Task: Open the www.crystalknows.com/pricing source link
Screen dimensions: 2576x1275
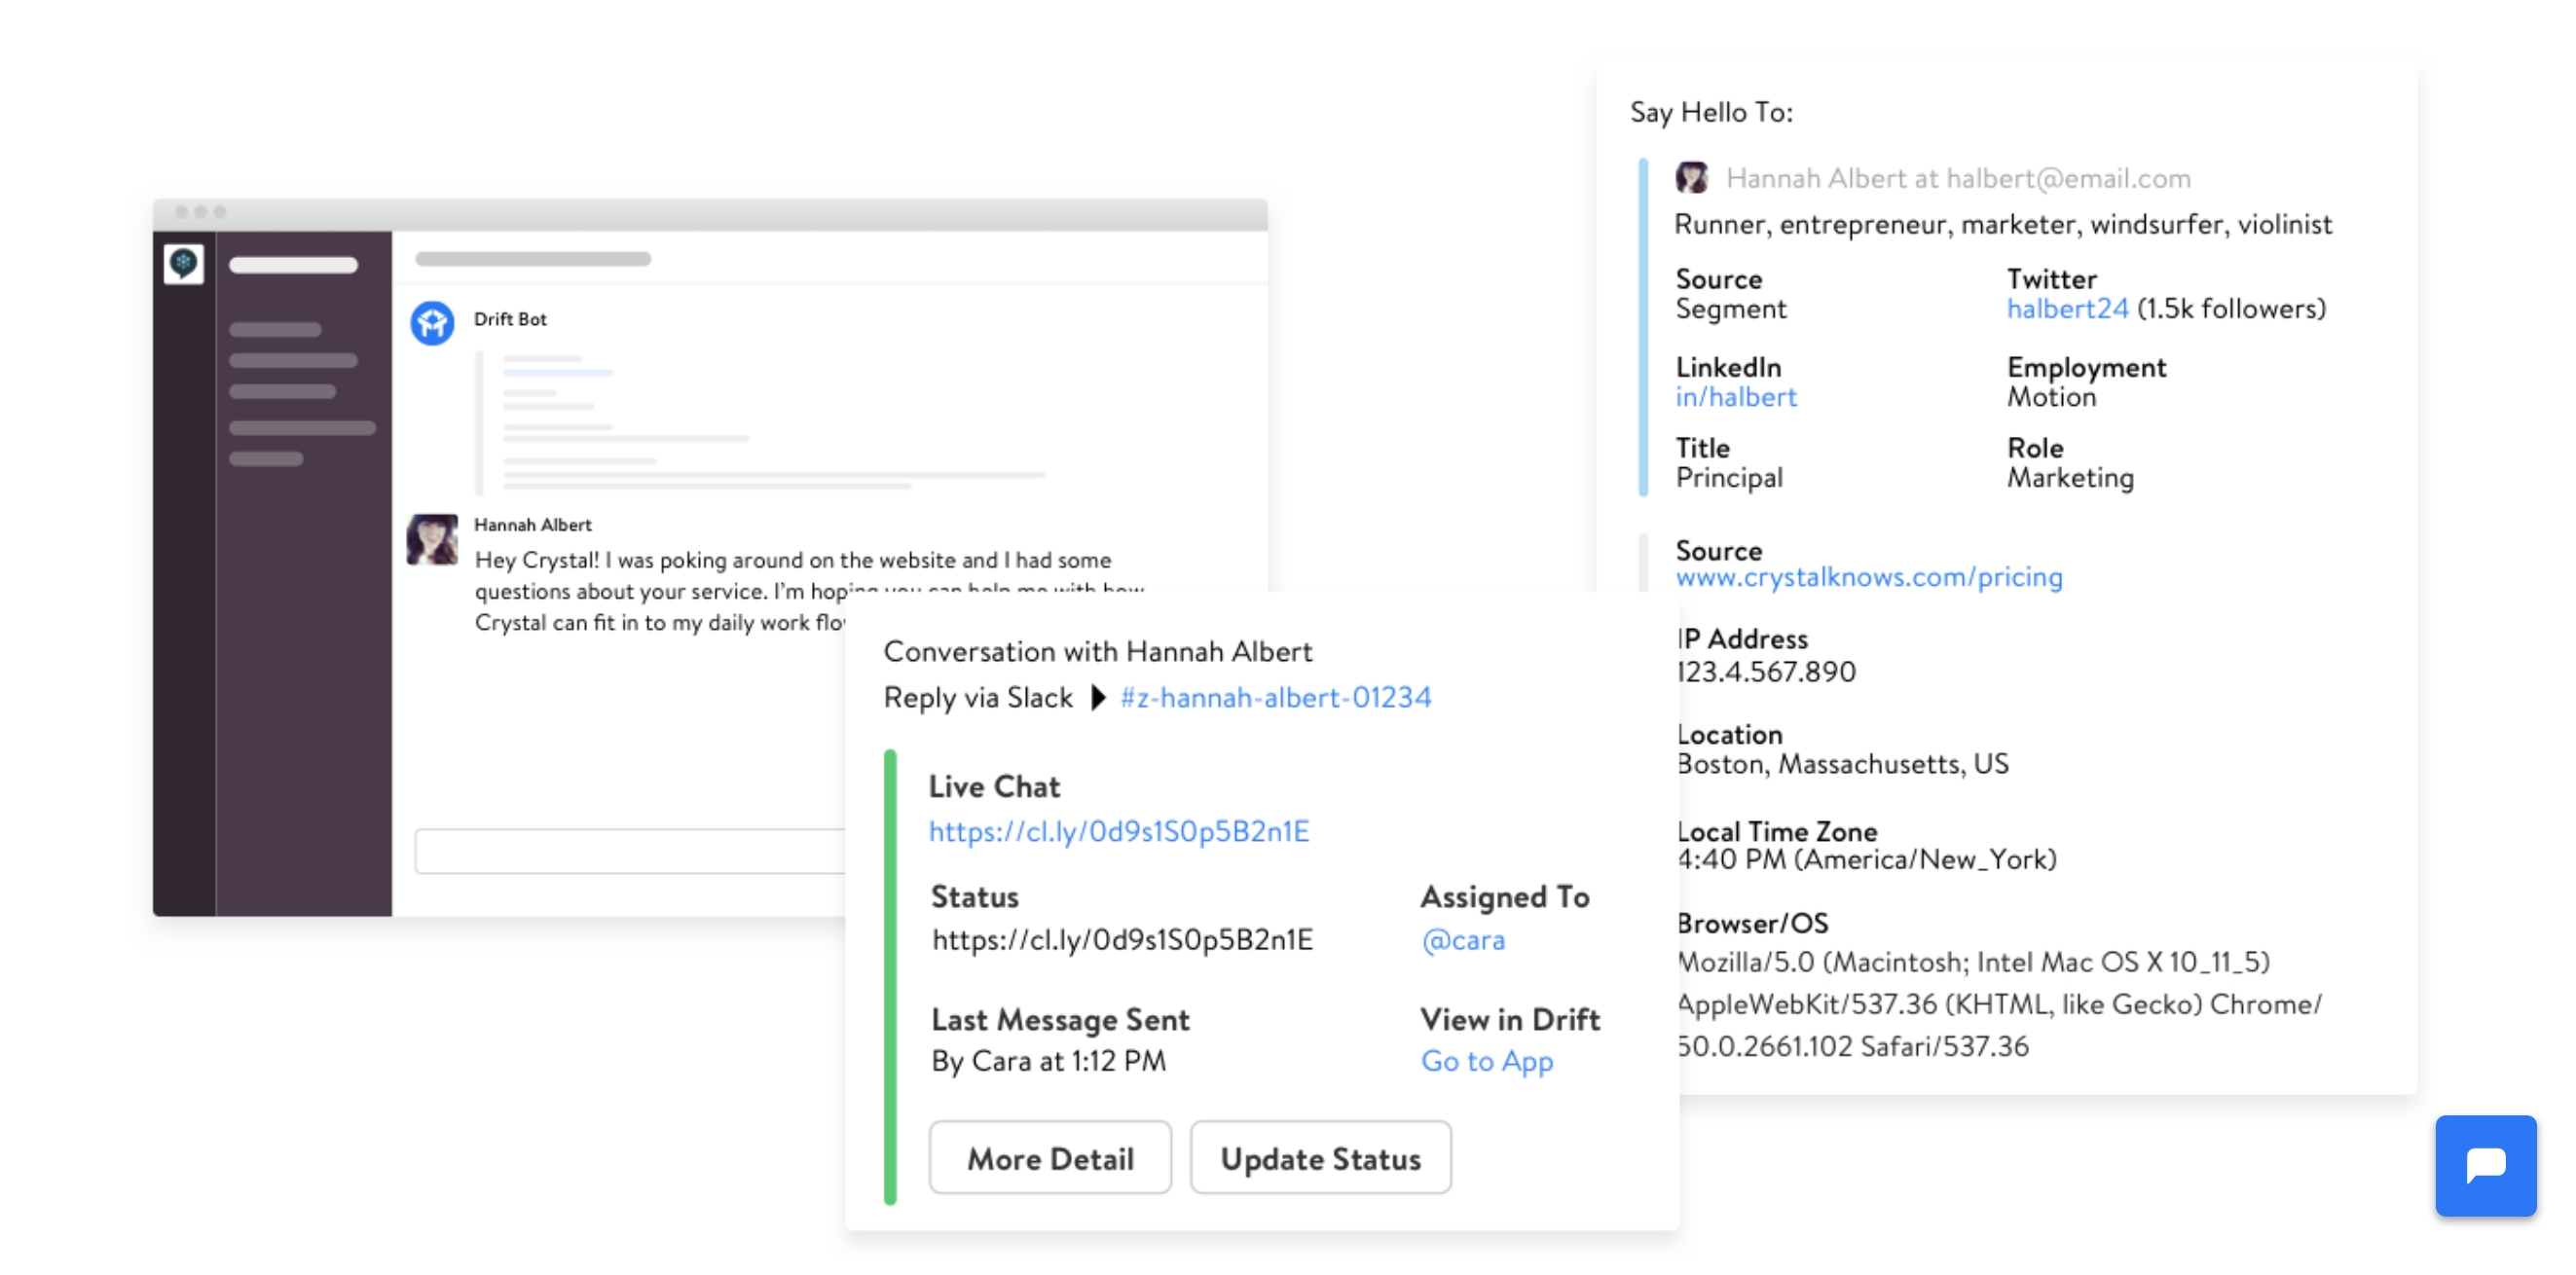Action: pos(1868,577)
